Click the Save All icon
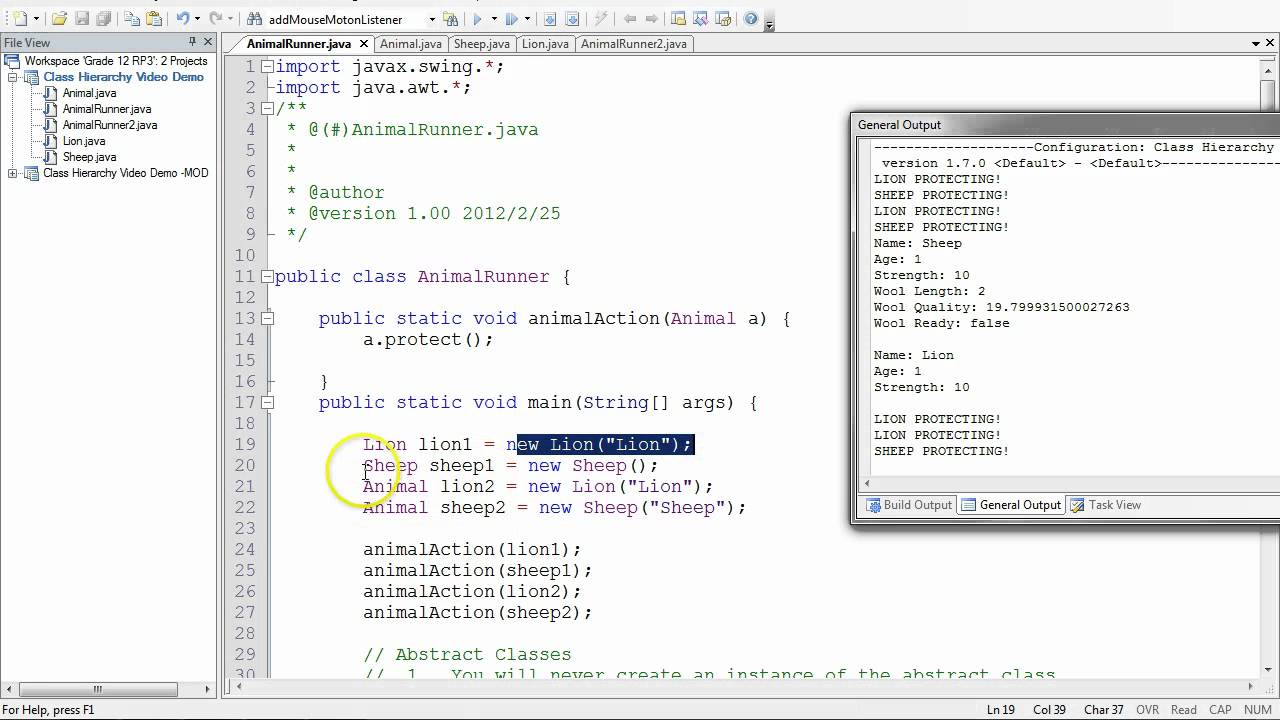 click(104, 19)
